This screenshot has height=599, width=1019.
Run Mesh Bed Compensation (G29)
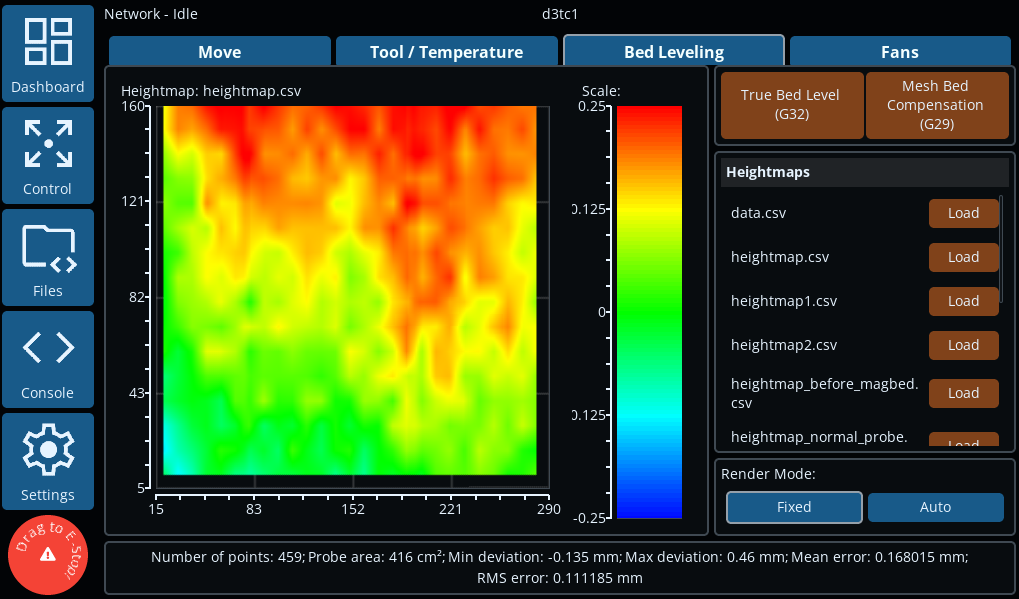[x=935, y=105]
